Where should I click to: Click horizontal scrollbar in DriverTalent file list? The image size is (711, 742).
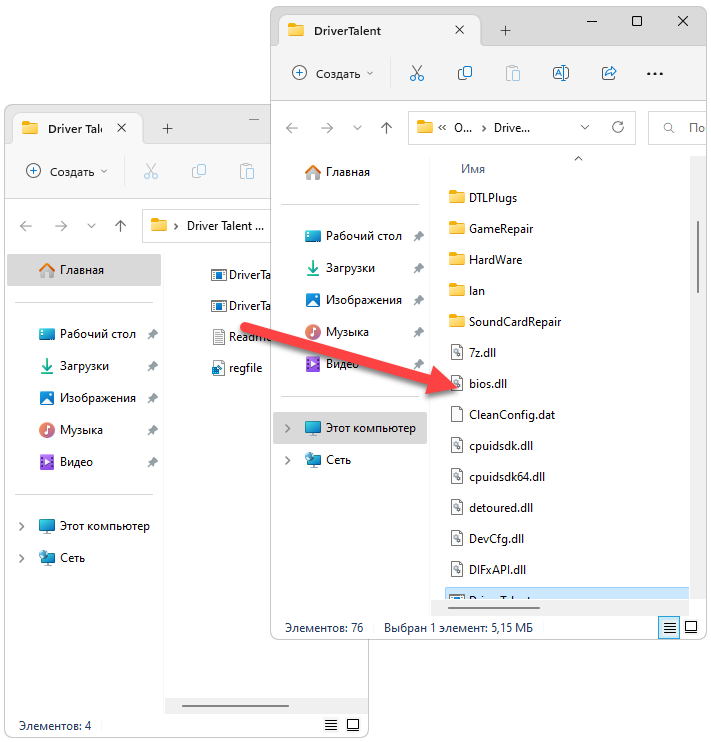pos(494,608)
